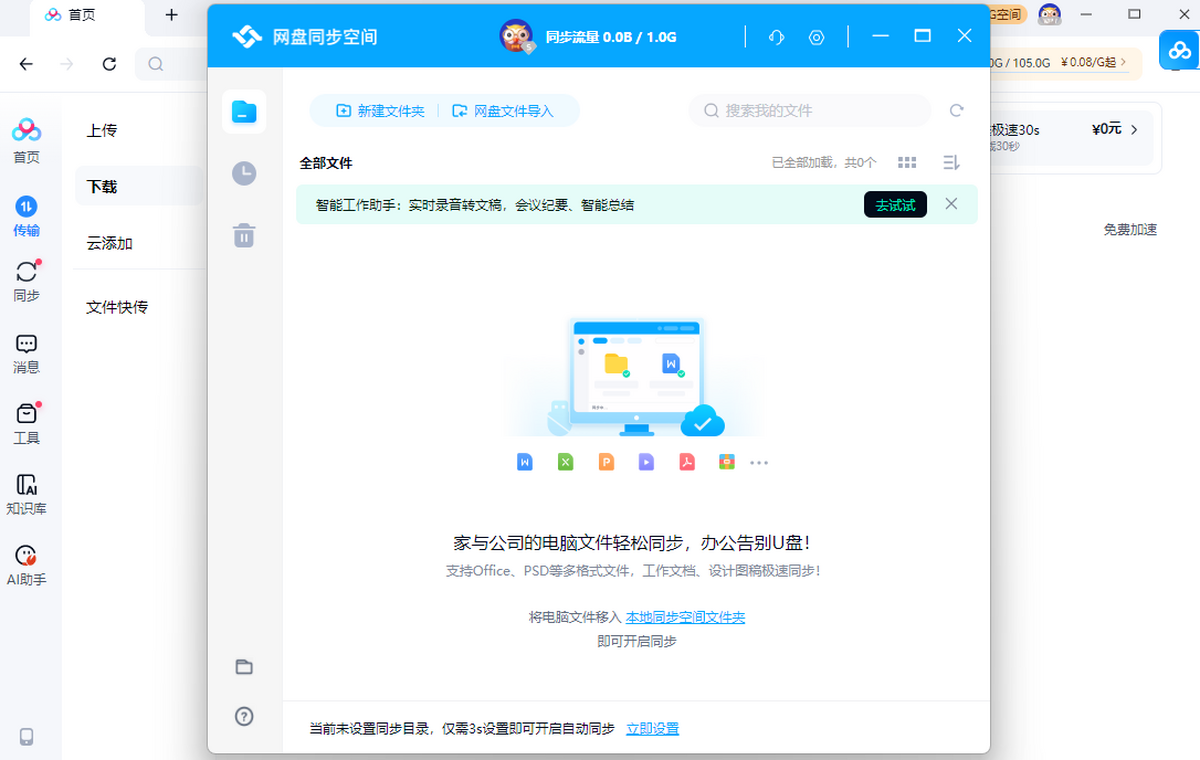
Task: Add a new tab with the plus button
Action: 171,15
